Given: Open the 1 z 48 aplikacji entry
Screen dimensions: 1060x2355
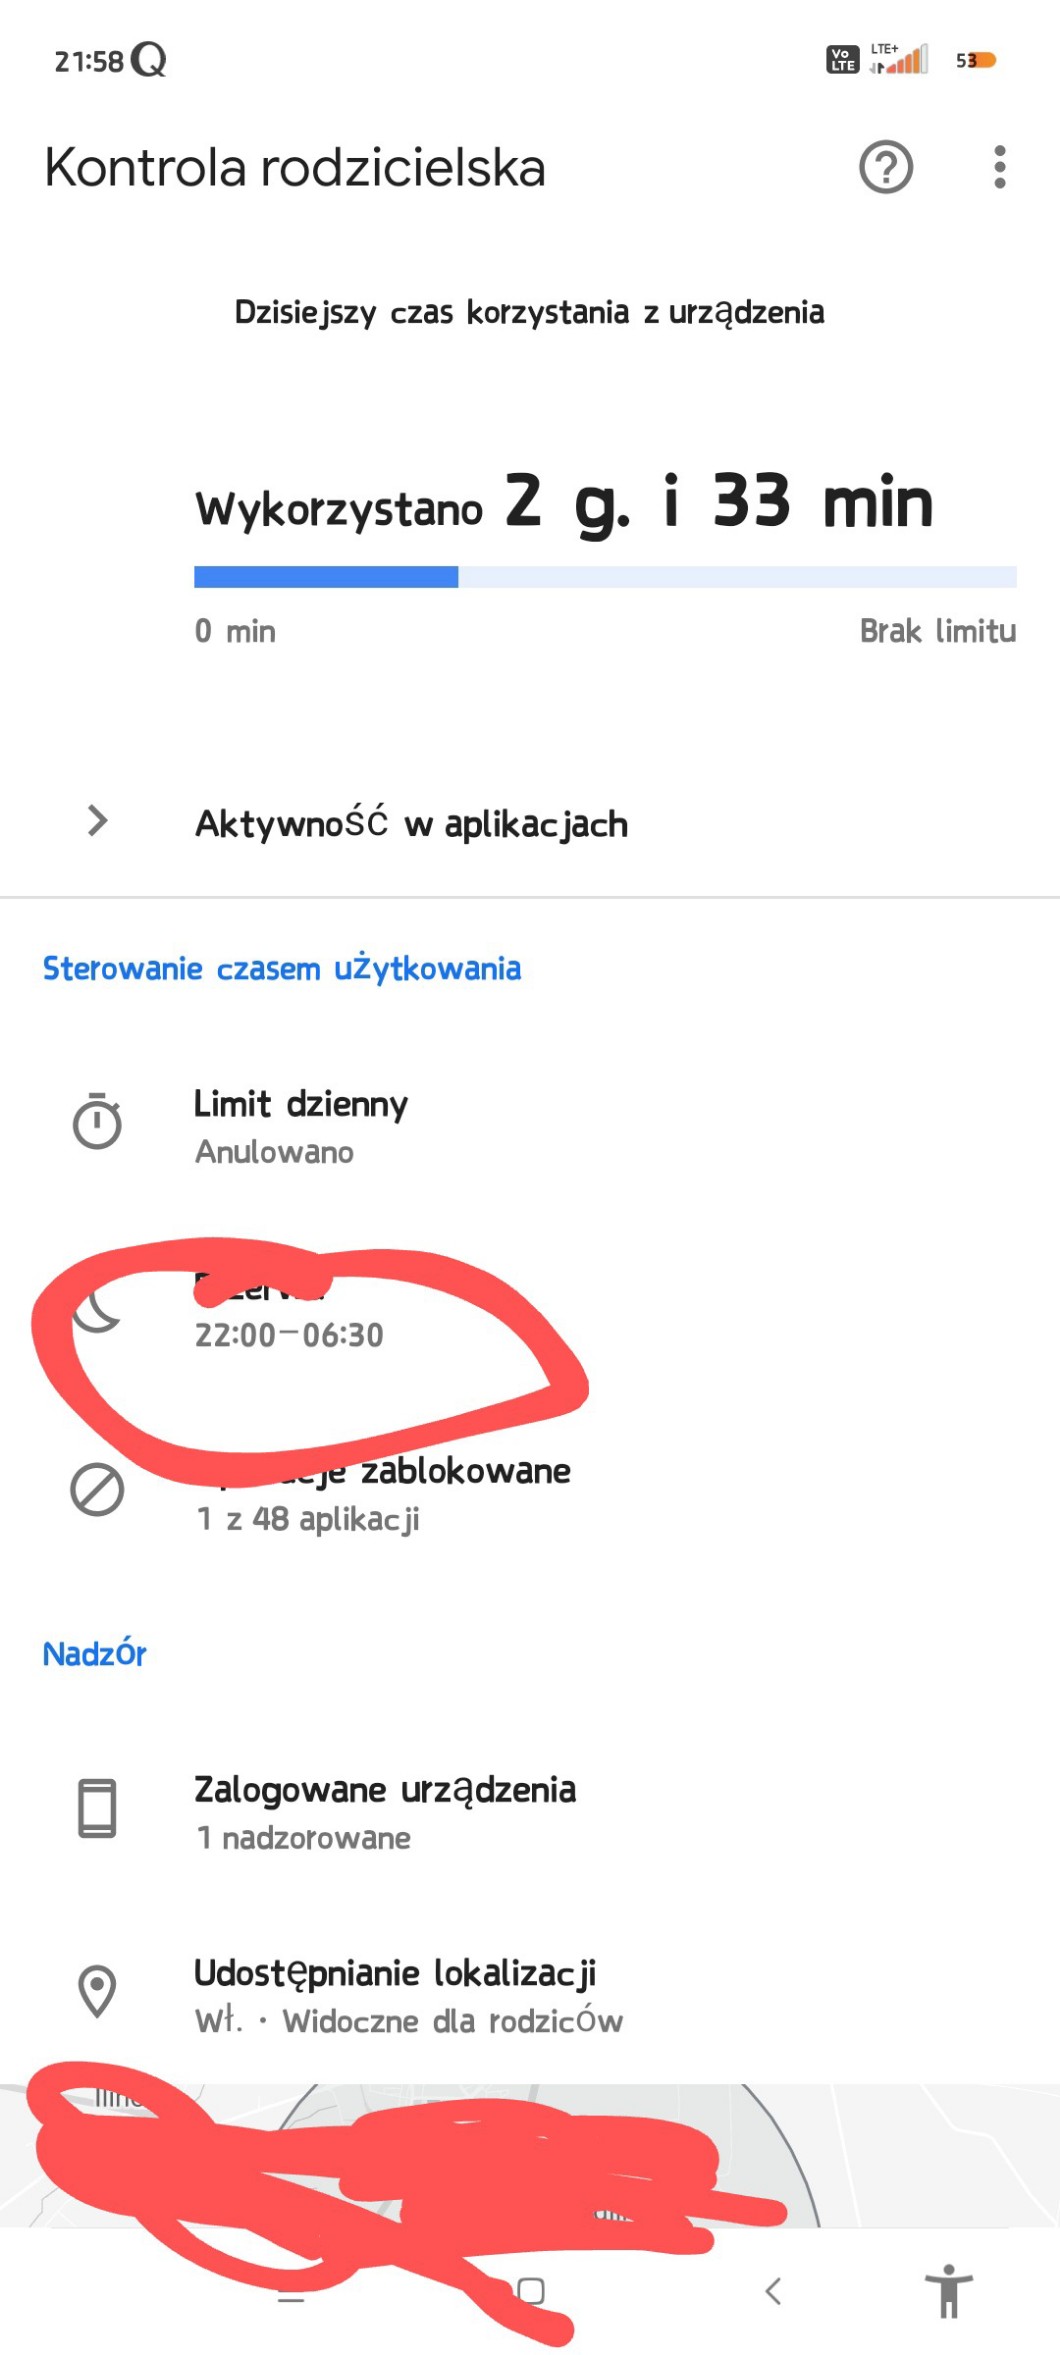Looking at the screenshot, I should [308, 1519].
